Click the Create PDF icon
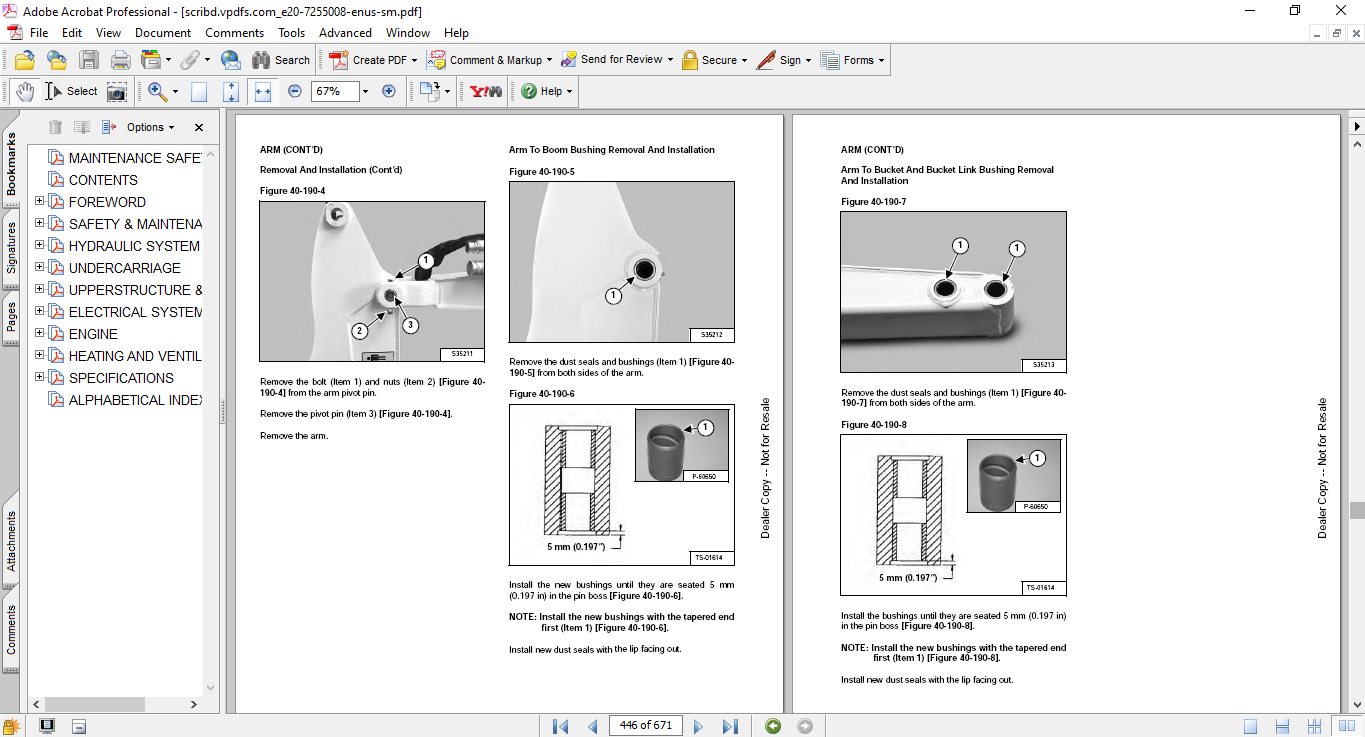This screenshot has height=737, width=1365. (339, 60)
